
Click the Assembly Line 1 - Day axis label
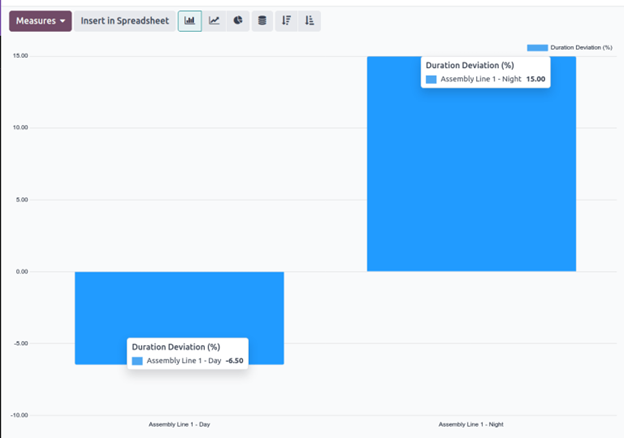180,424
